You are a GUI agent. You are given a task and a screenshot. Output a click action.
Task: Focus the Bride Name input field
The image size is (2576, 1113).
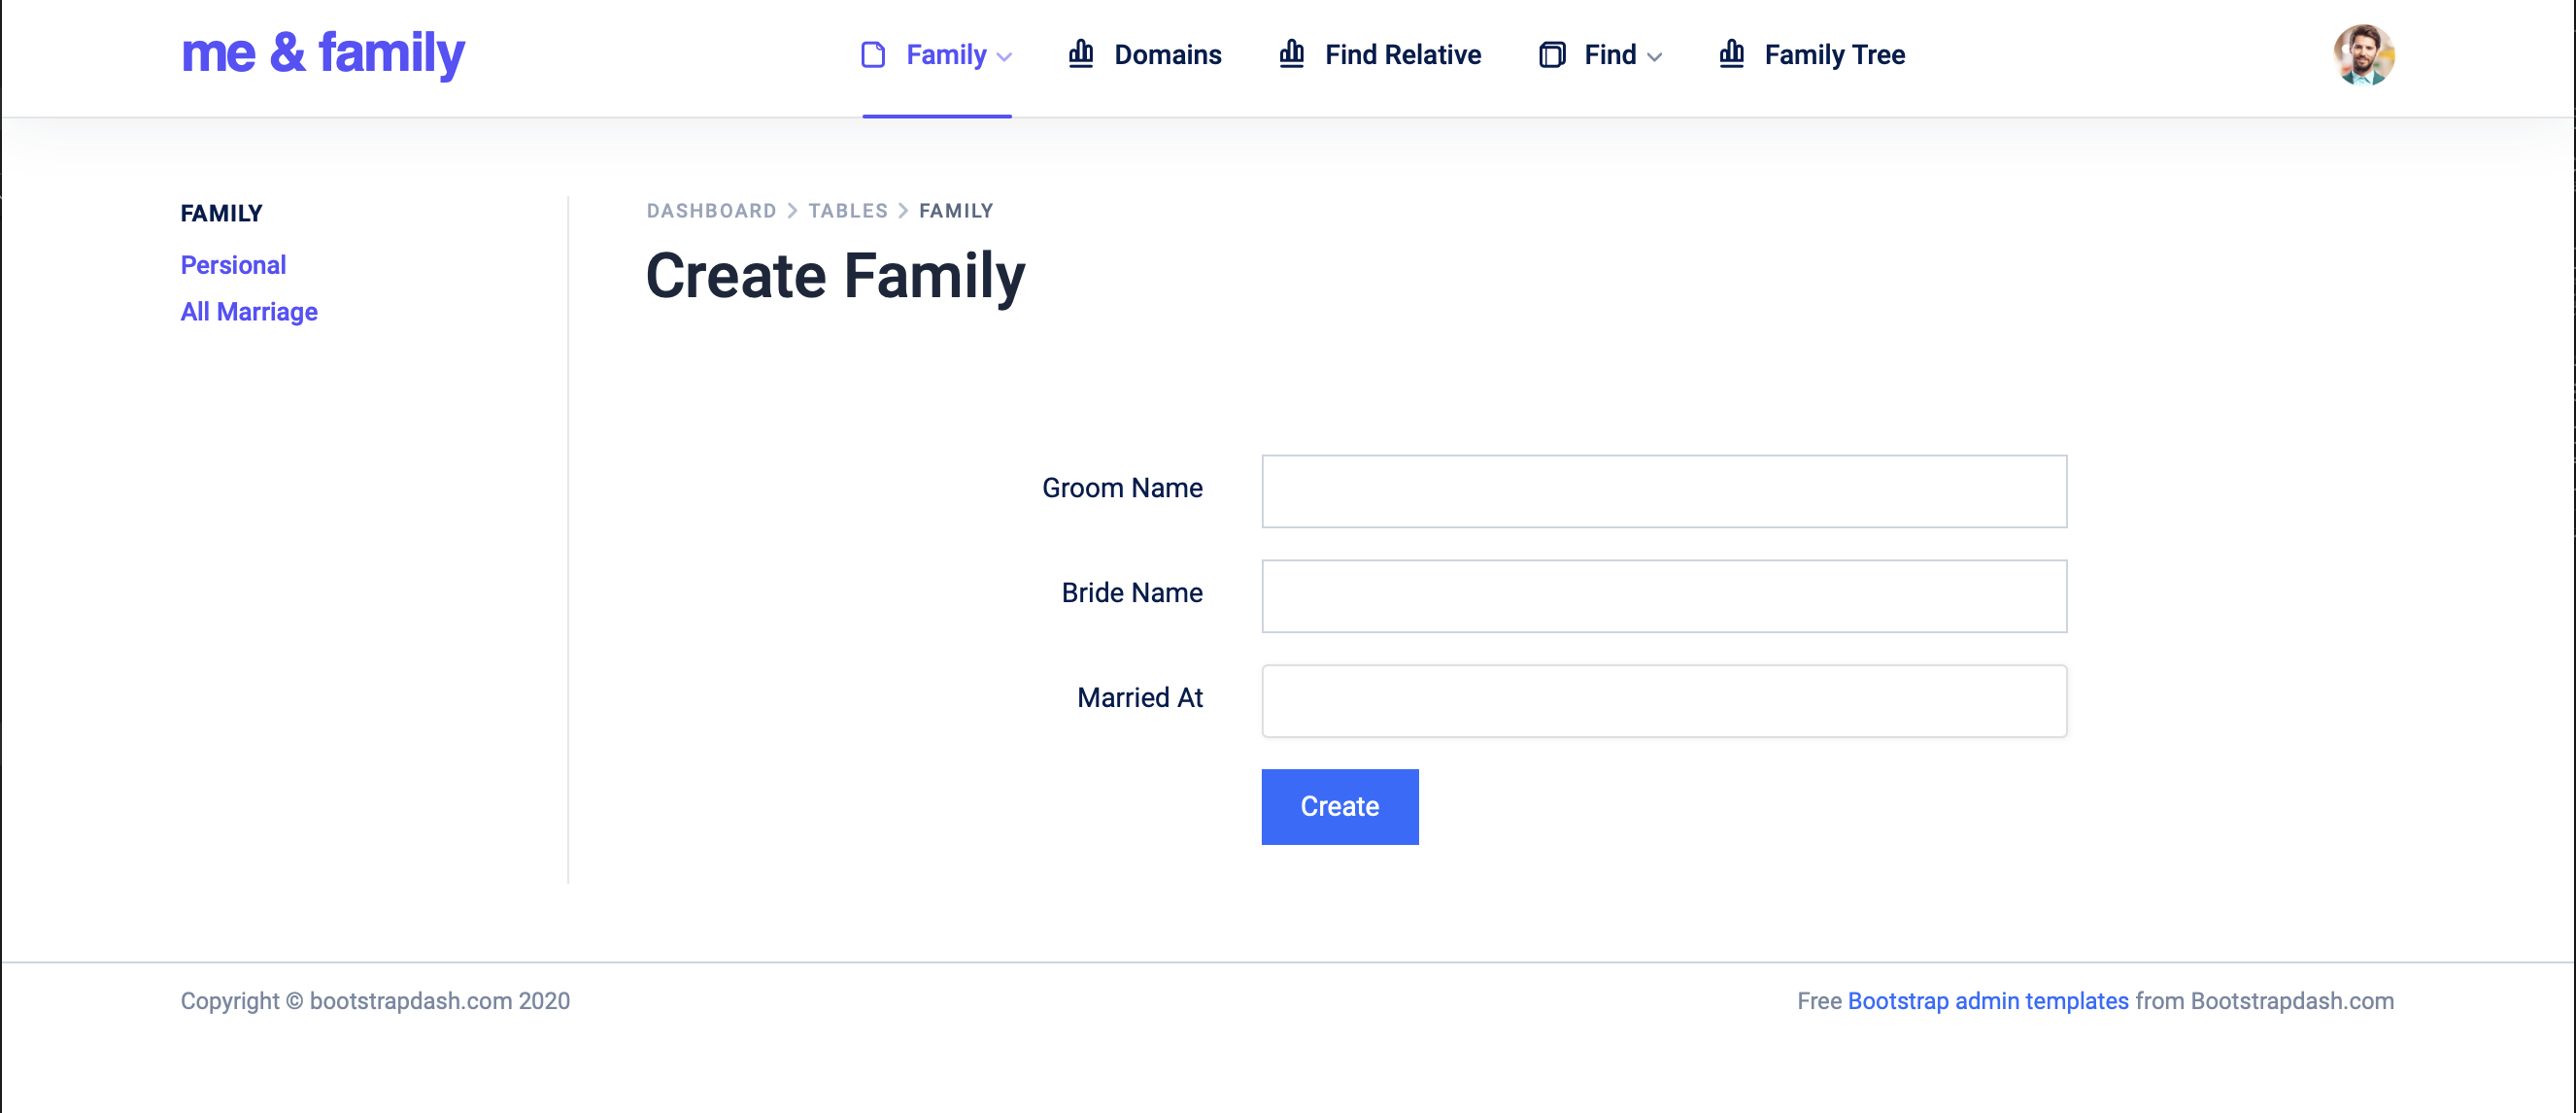[1664, 596]
